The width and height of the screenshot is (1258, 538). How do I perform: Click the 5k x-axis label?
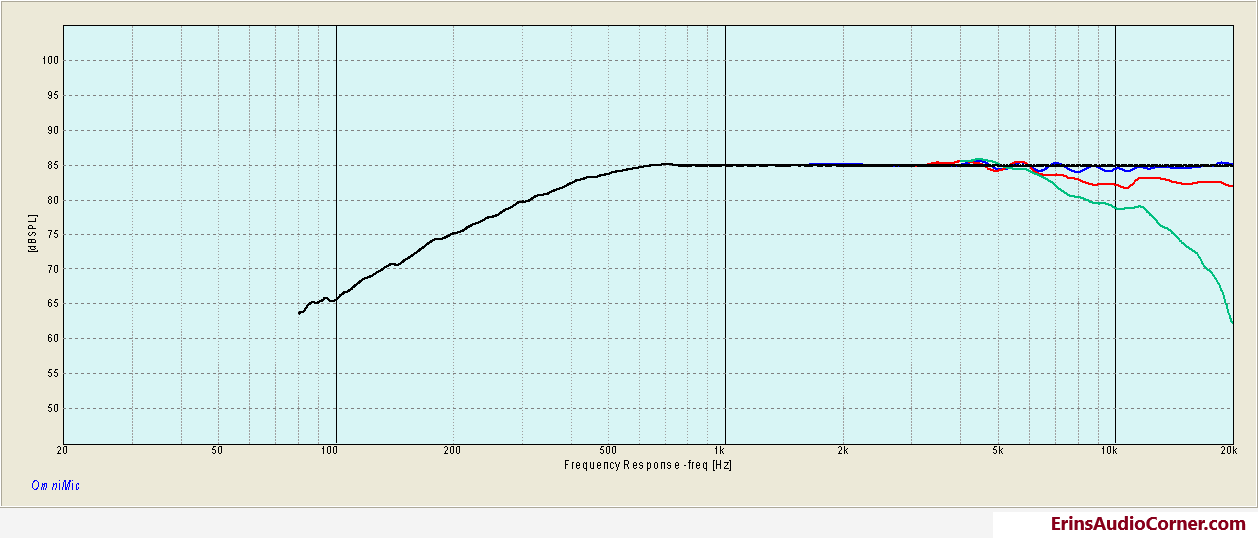997,452
